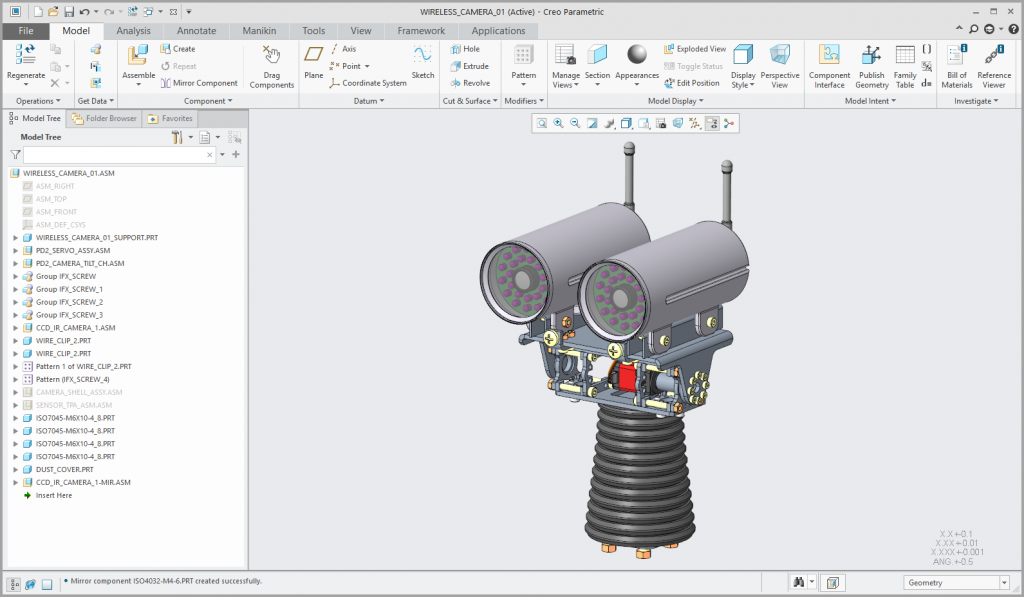Screen dimensions: 1024x597
Task: Open the File menu
Action: pos(25,31)
